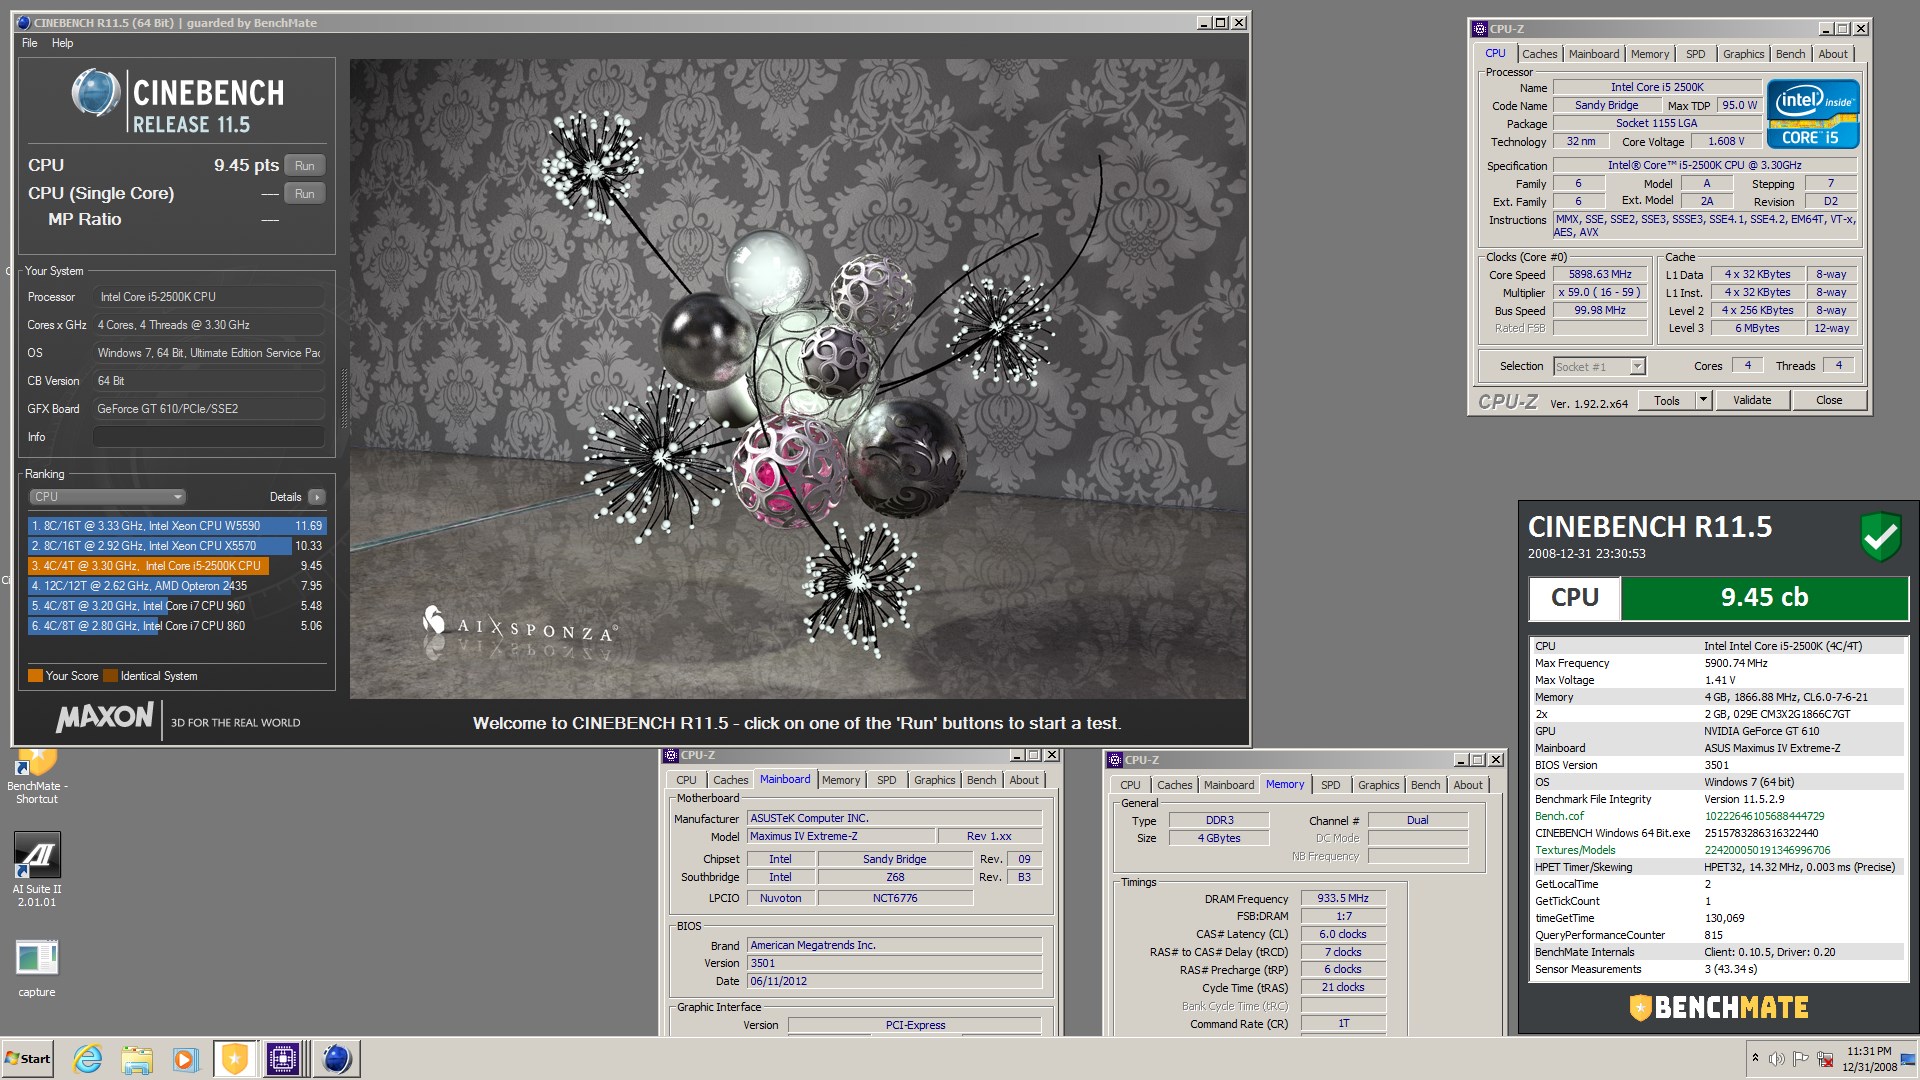Click the AIXSPONZA logo on the render
The height and width of the screenshot is (1080, 1920).
520,626
